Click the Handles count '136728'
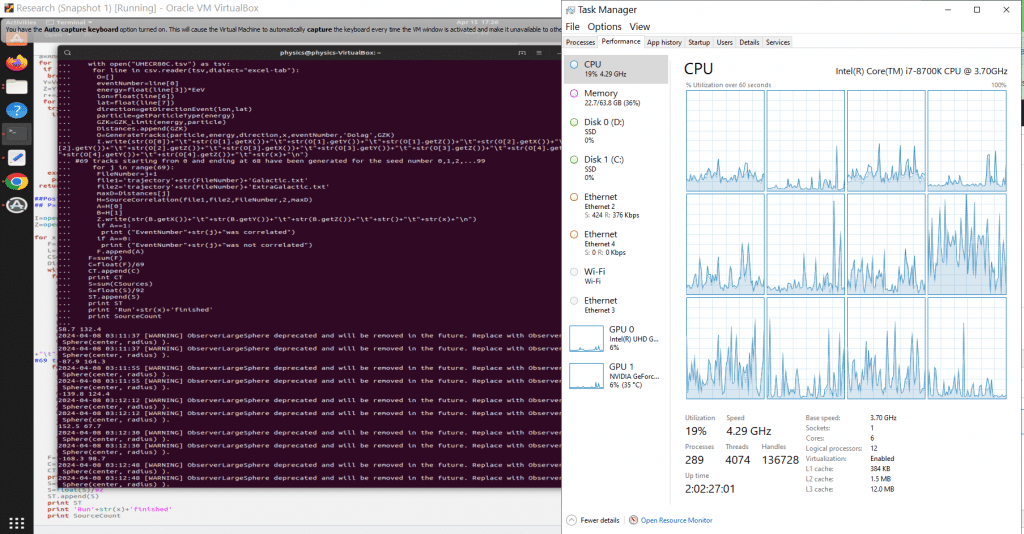This screenshot has height=534, width=1024. (780, 460)
